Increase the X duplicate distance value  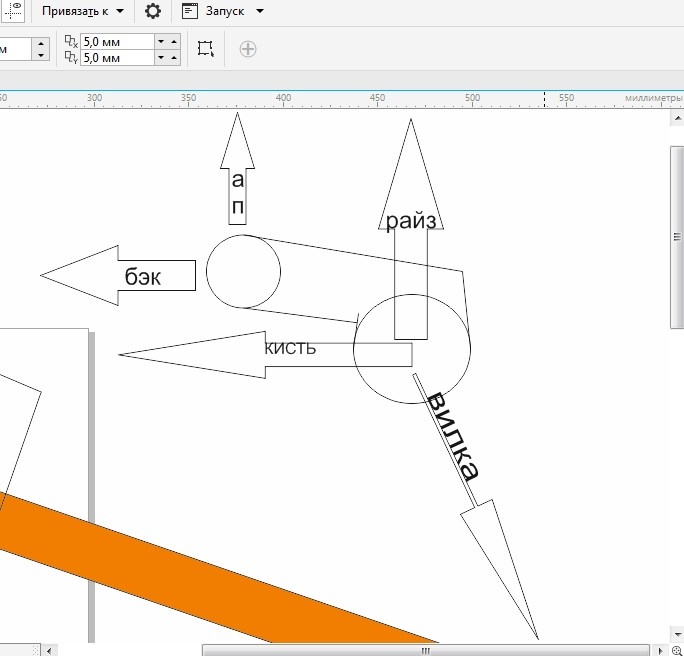174,41
